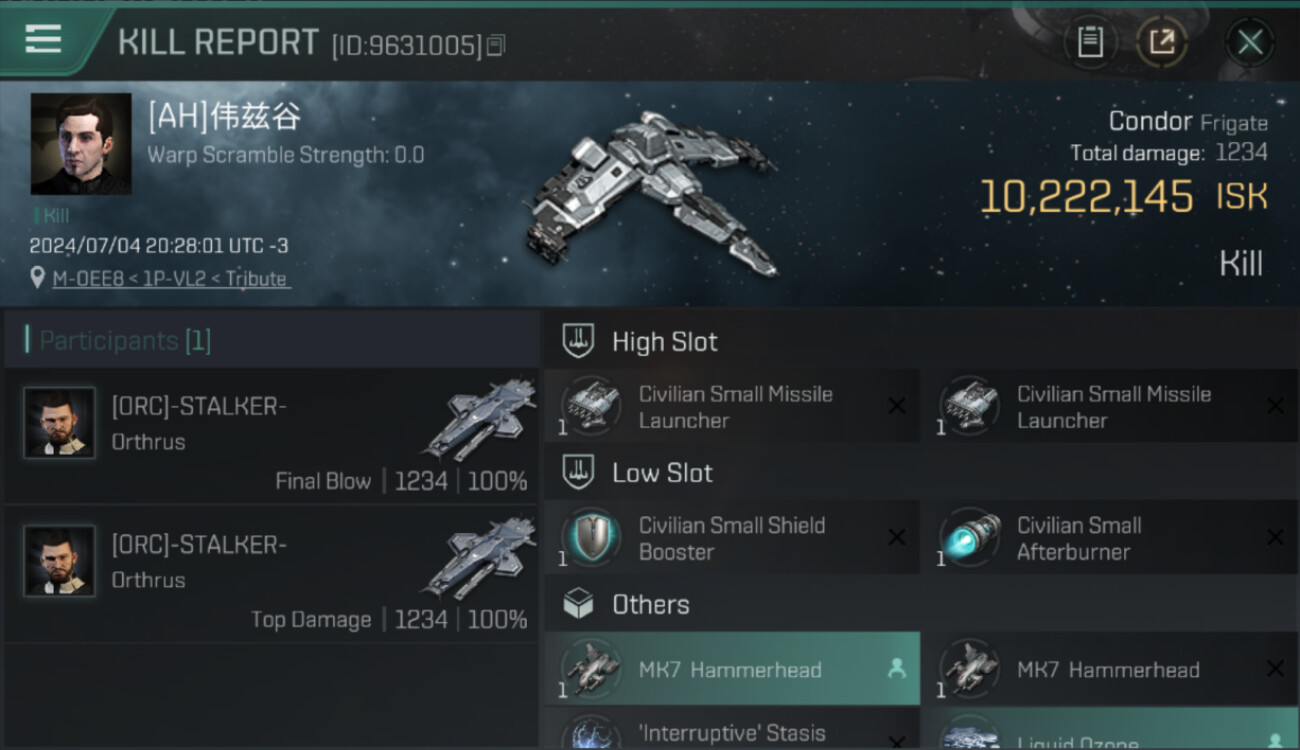1300x750 pixels.
Task: Click the location pin icon
Action: click(x=38, y=278)
